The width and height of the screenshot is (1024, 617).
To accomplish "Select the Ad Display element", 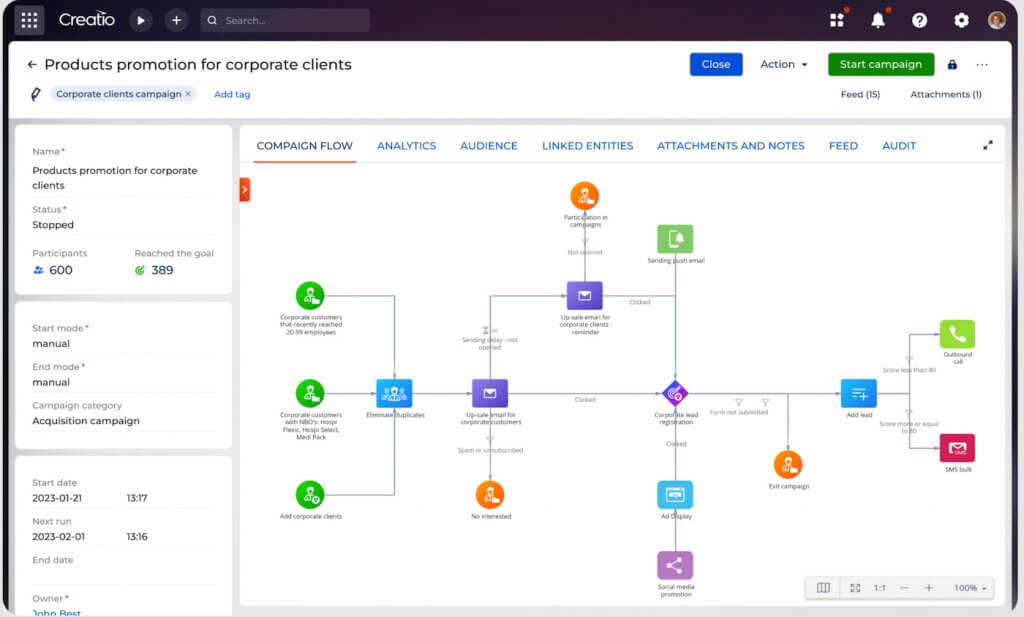I will point(675,495).
